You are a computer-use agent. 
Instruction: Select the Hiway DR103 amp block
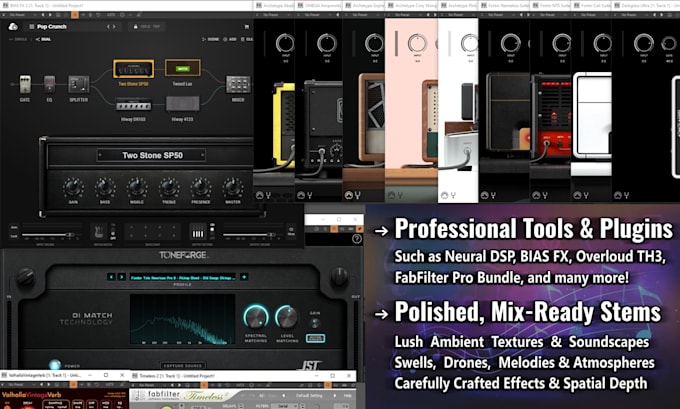pos(134,105)
